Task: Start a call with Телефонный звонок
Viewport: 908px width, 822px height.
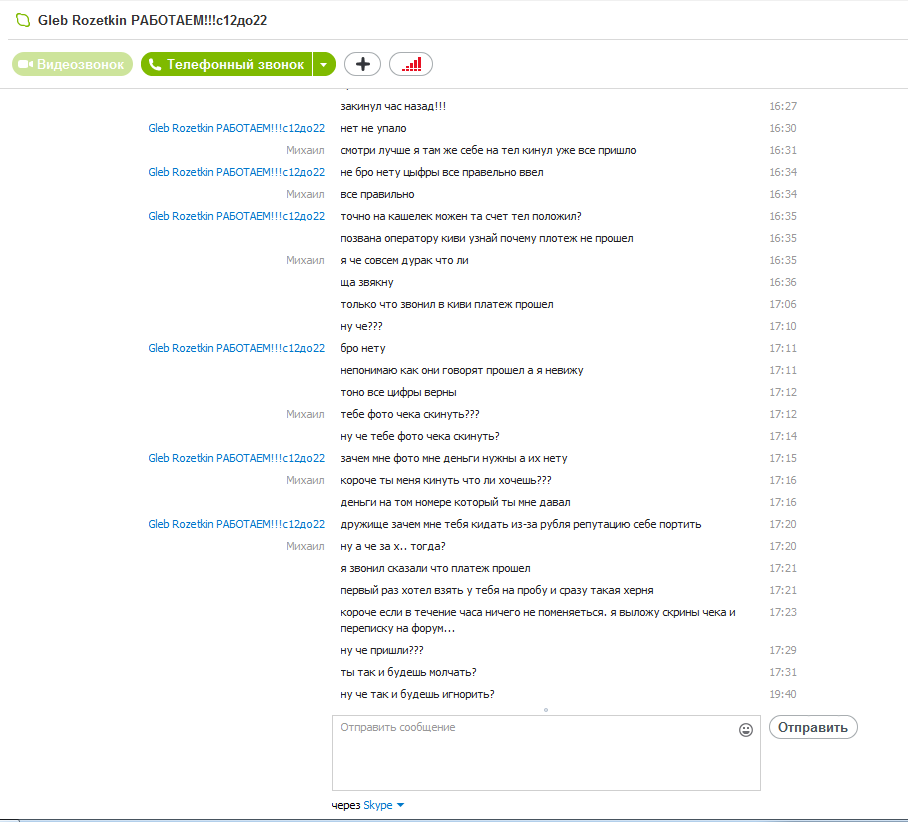Action: 226,64
